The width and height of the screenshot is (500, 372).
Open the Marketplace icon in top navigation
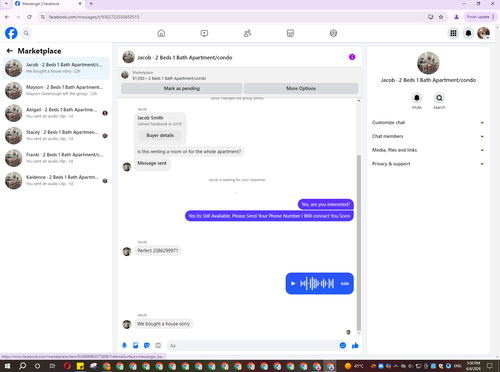coord(290,33)
